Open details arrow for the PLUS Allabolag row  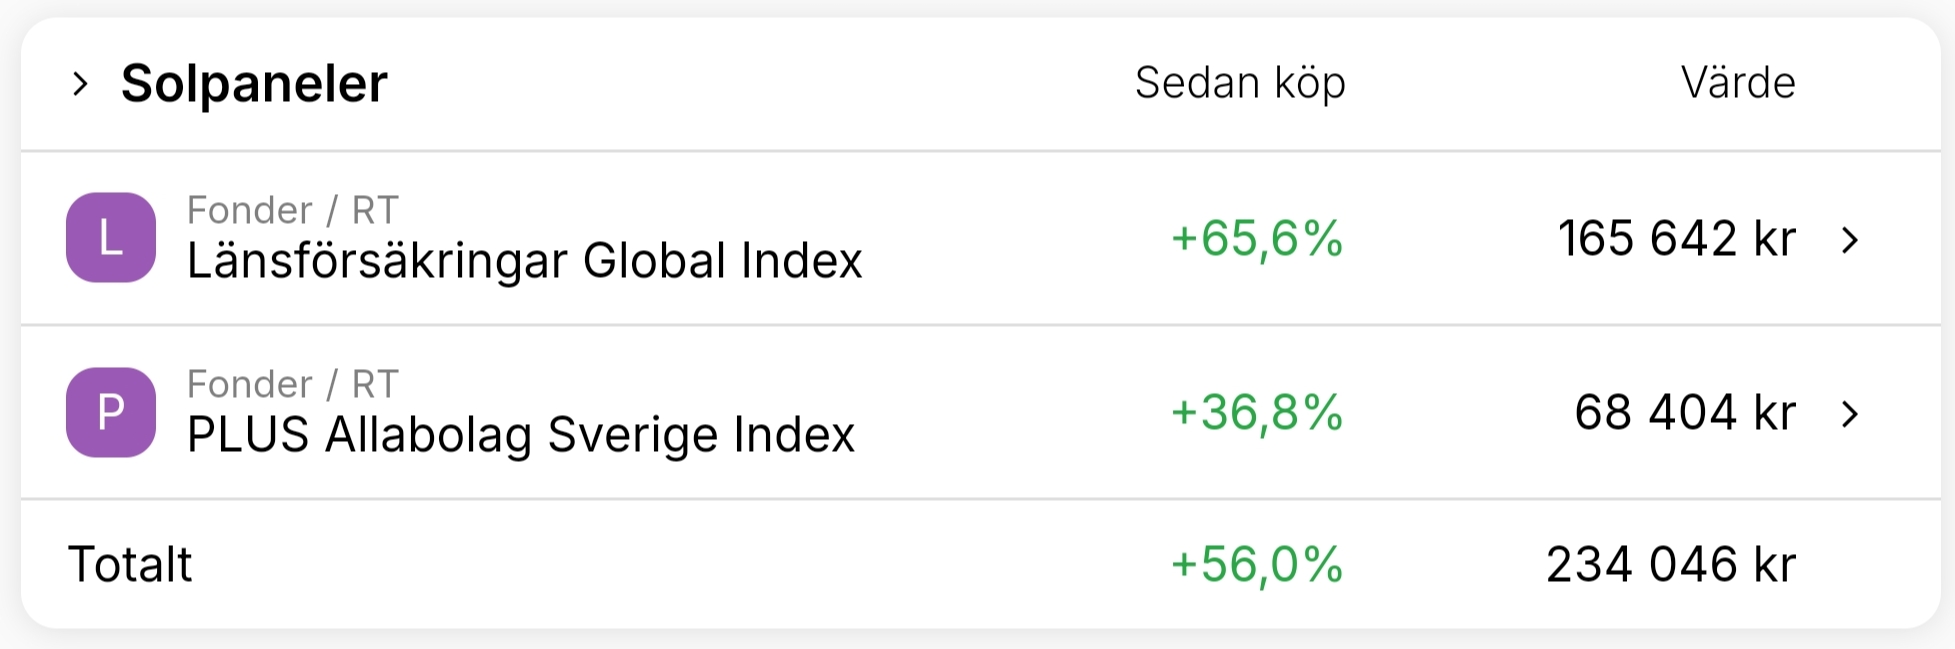[x=1850, y=414]
